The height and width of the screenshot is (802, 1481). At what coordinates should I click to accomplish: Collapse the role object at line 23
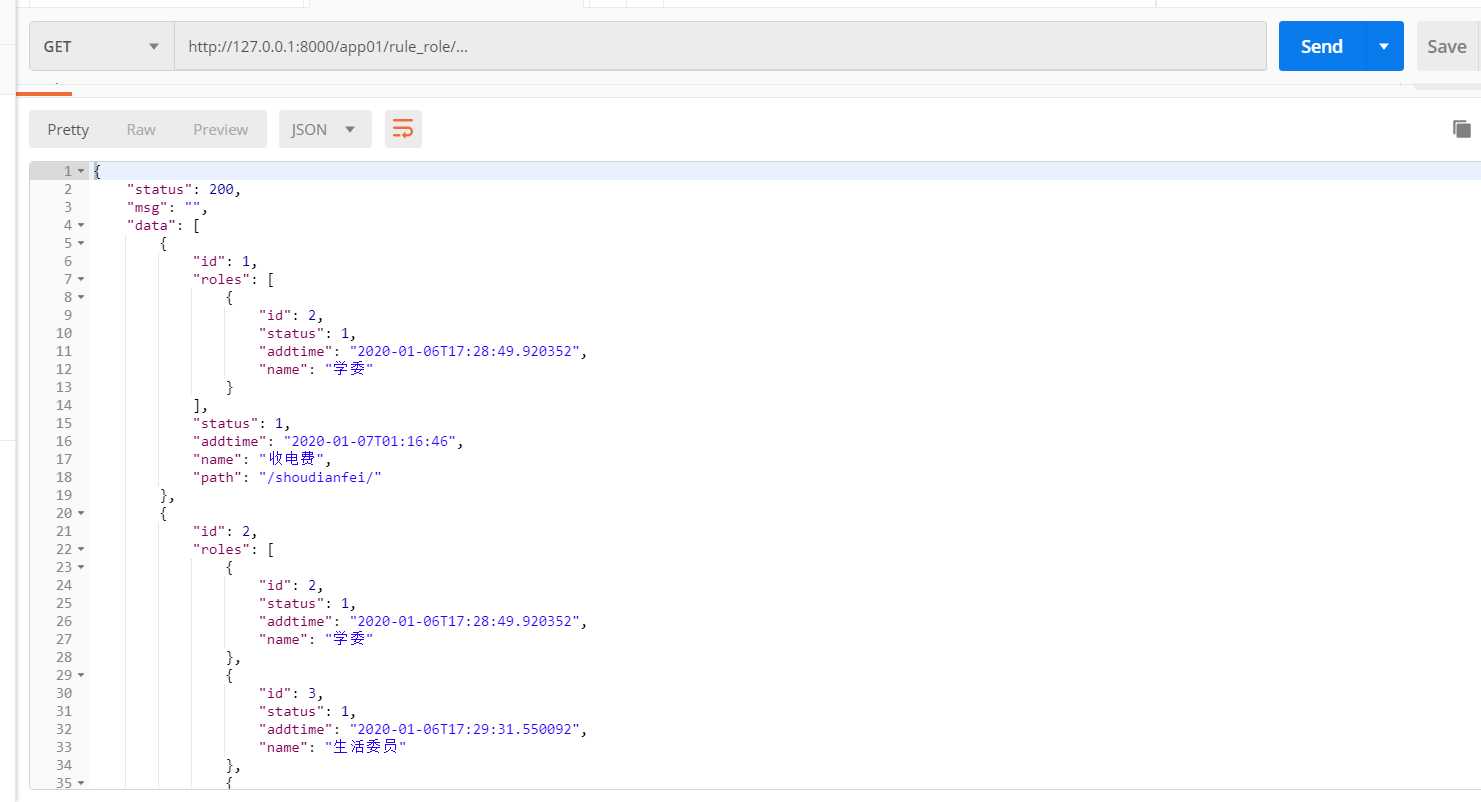(x=81, y=567)
